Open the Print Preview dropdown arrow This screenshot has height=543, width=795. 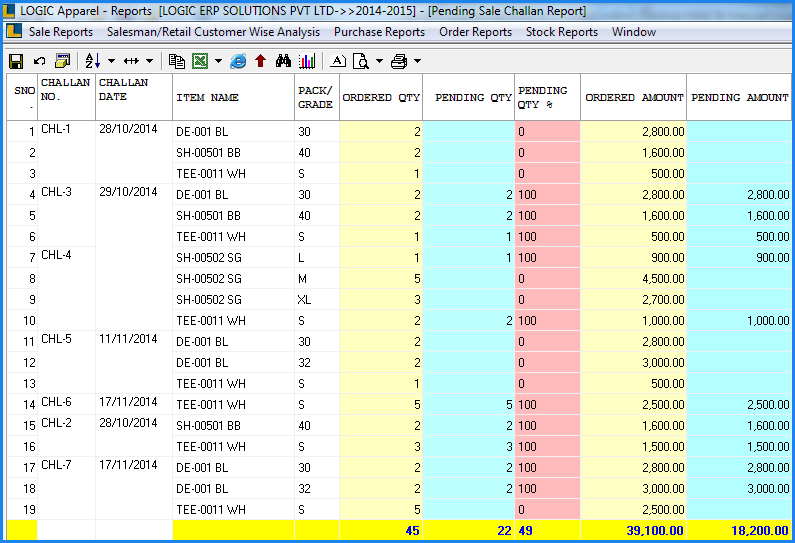(379, 61)
